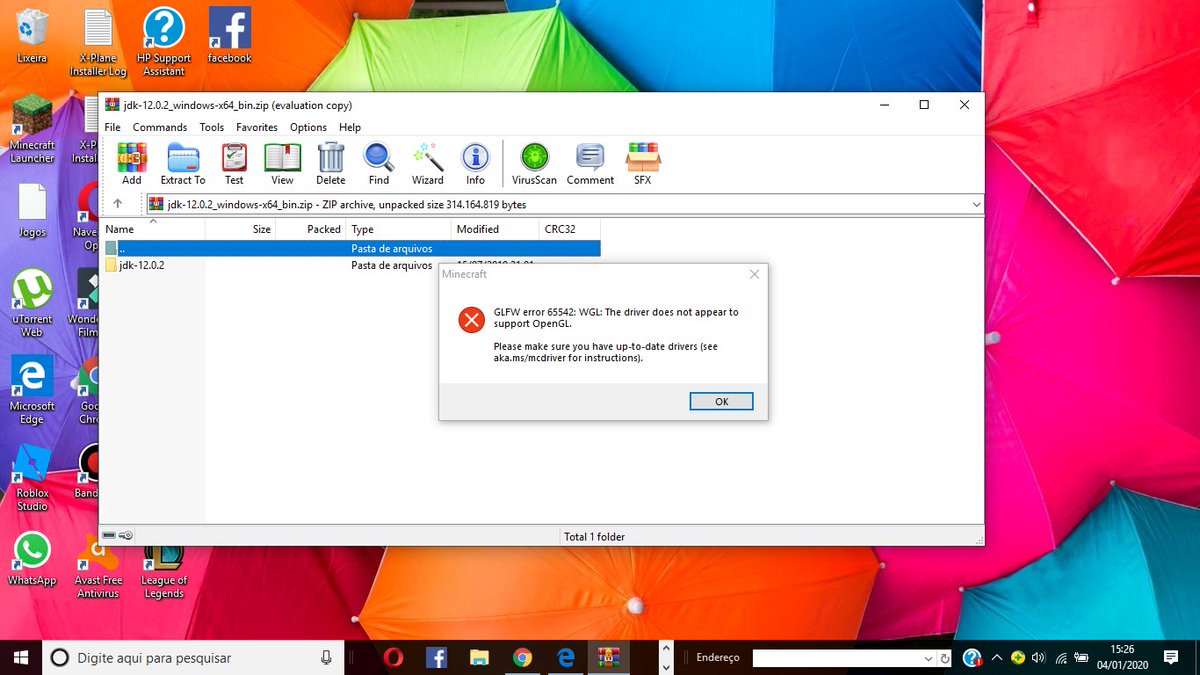Screen dimensions: 1200x675
Task: Expand the Endereço address dropdown arrow
Action: 928,658
